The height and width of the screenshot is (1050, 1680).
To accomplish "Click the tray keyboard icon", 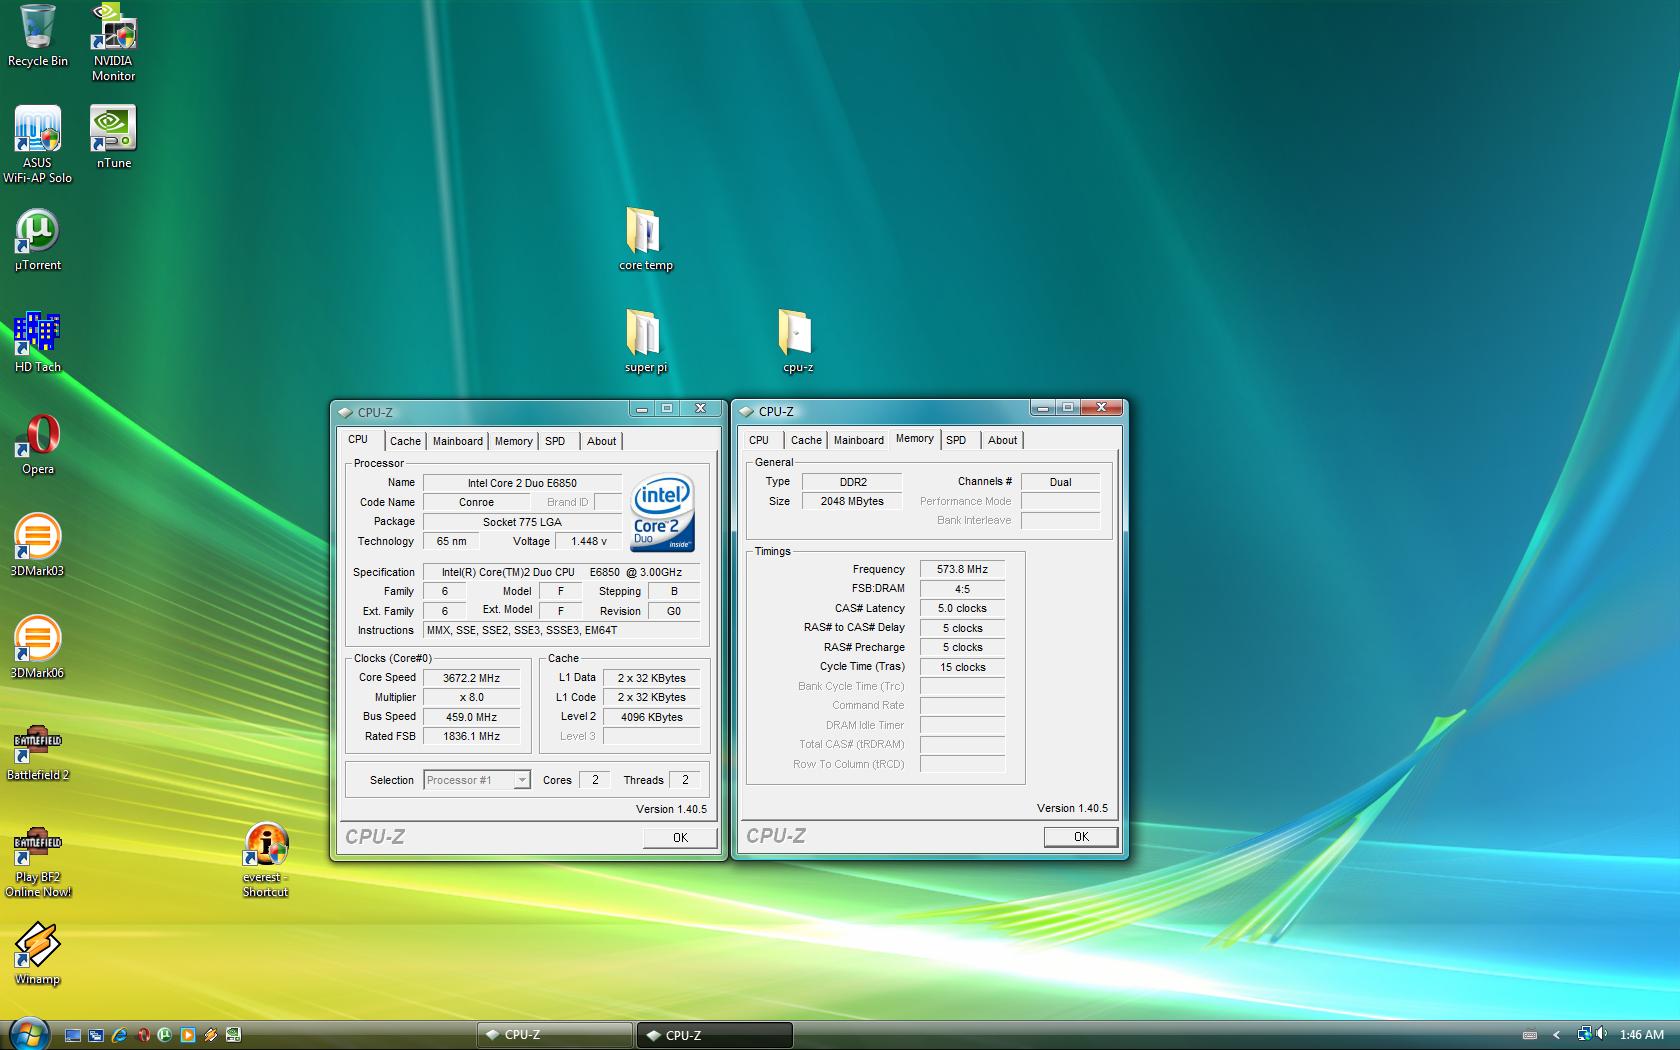I will [1530, 1035].
